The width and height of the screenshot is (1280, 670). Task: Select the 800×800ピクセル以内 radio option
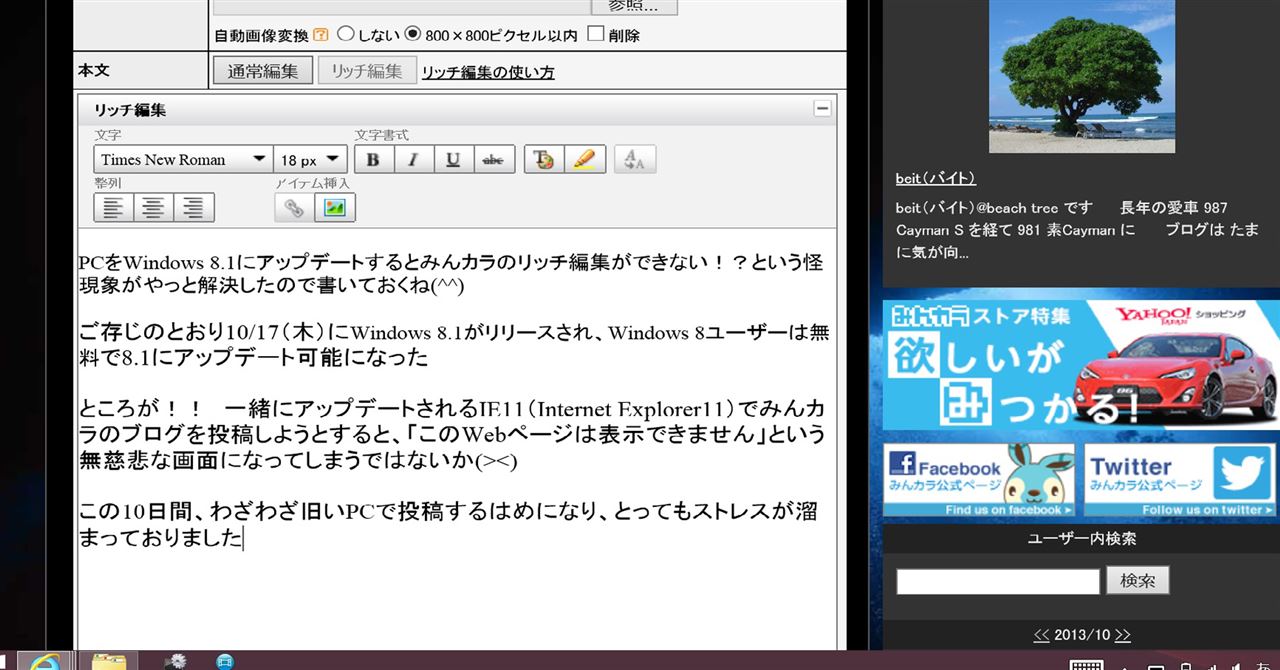(x=413, y=34)
